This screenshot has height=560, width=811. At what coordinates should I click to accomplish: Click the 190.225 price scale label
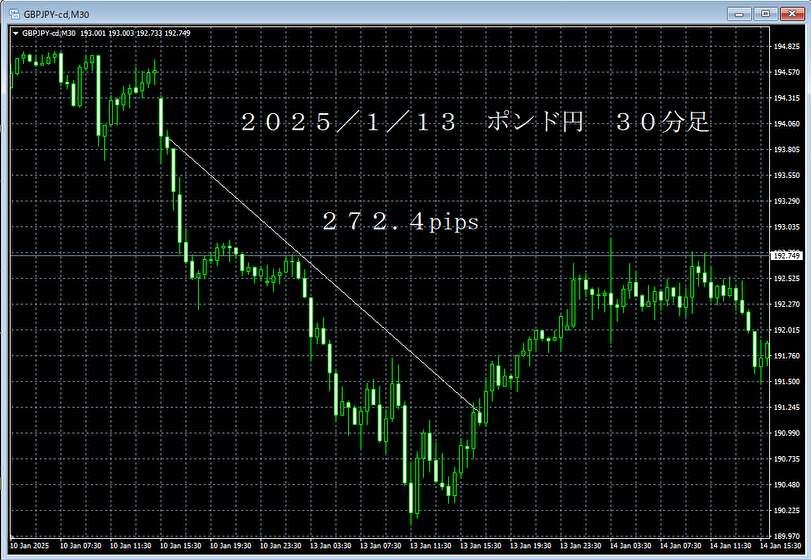pyautogui.click(x=786, y=511)
